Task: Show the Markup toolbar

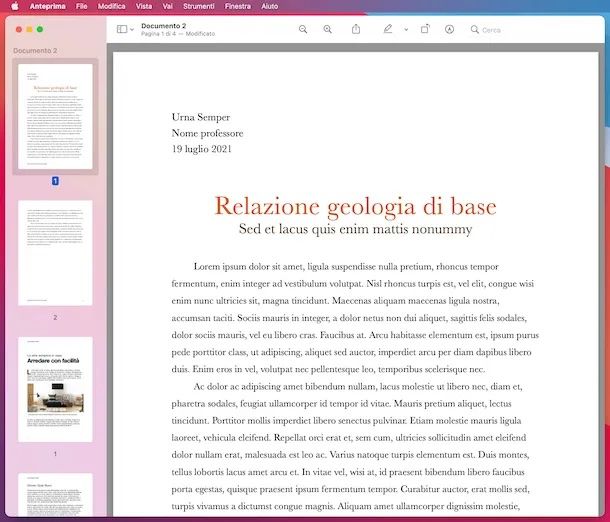Action: [449, 29]
